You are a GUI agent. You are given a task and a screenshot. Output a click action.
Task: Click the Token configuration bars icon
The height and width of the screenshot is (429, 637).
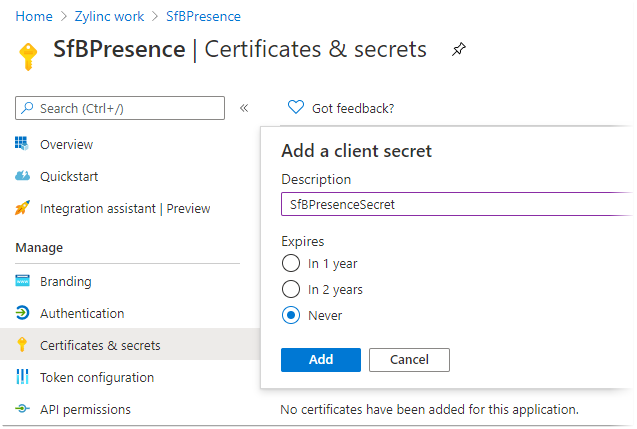[22, 377]
